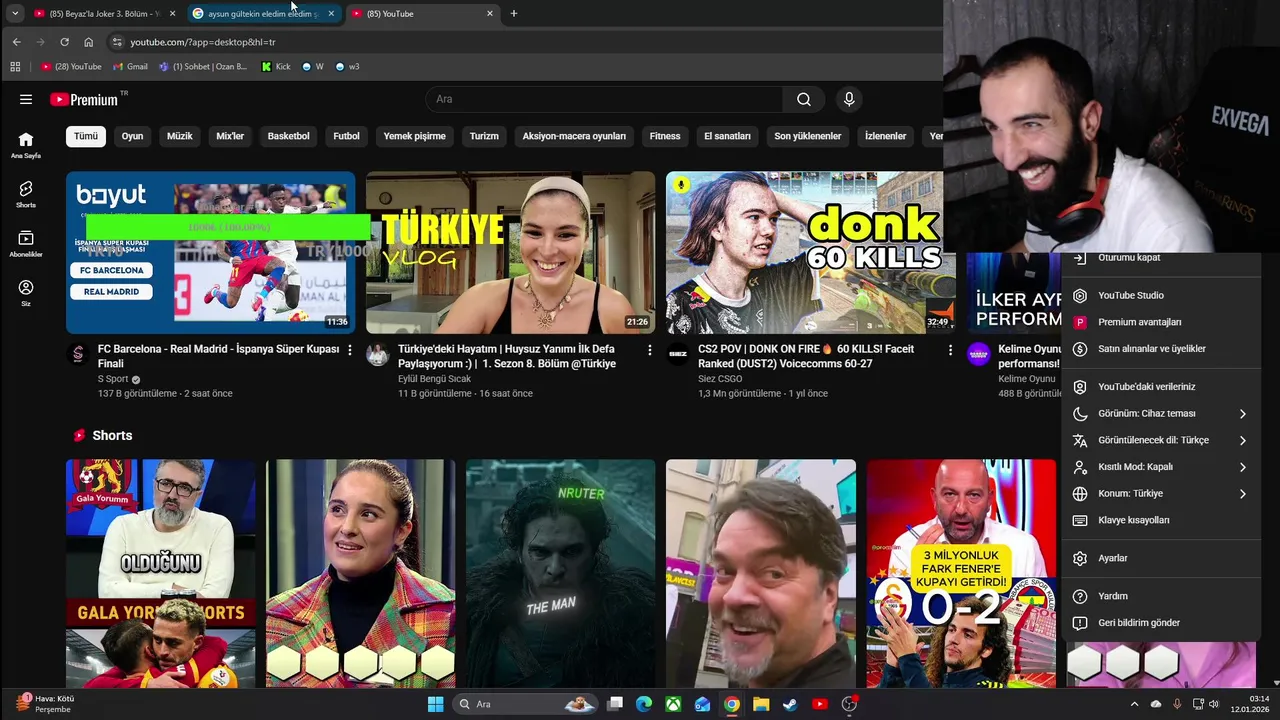Select the Oyun filter chip

click(x=132, y=136)
